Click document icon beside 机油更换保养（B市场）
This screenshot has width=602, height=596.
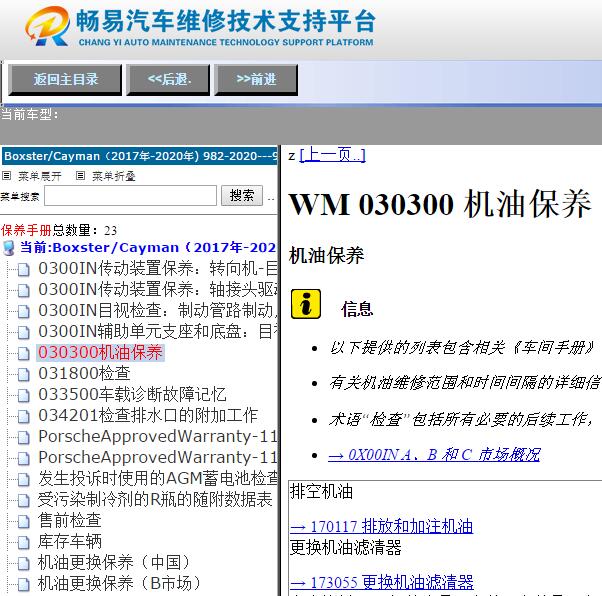pyautogui.click(x=23, y=584)
